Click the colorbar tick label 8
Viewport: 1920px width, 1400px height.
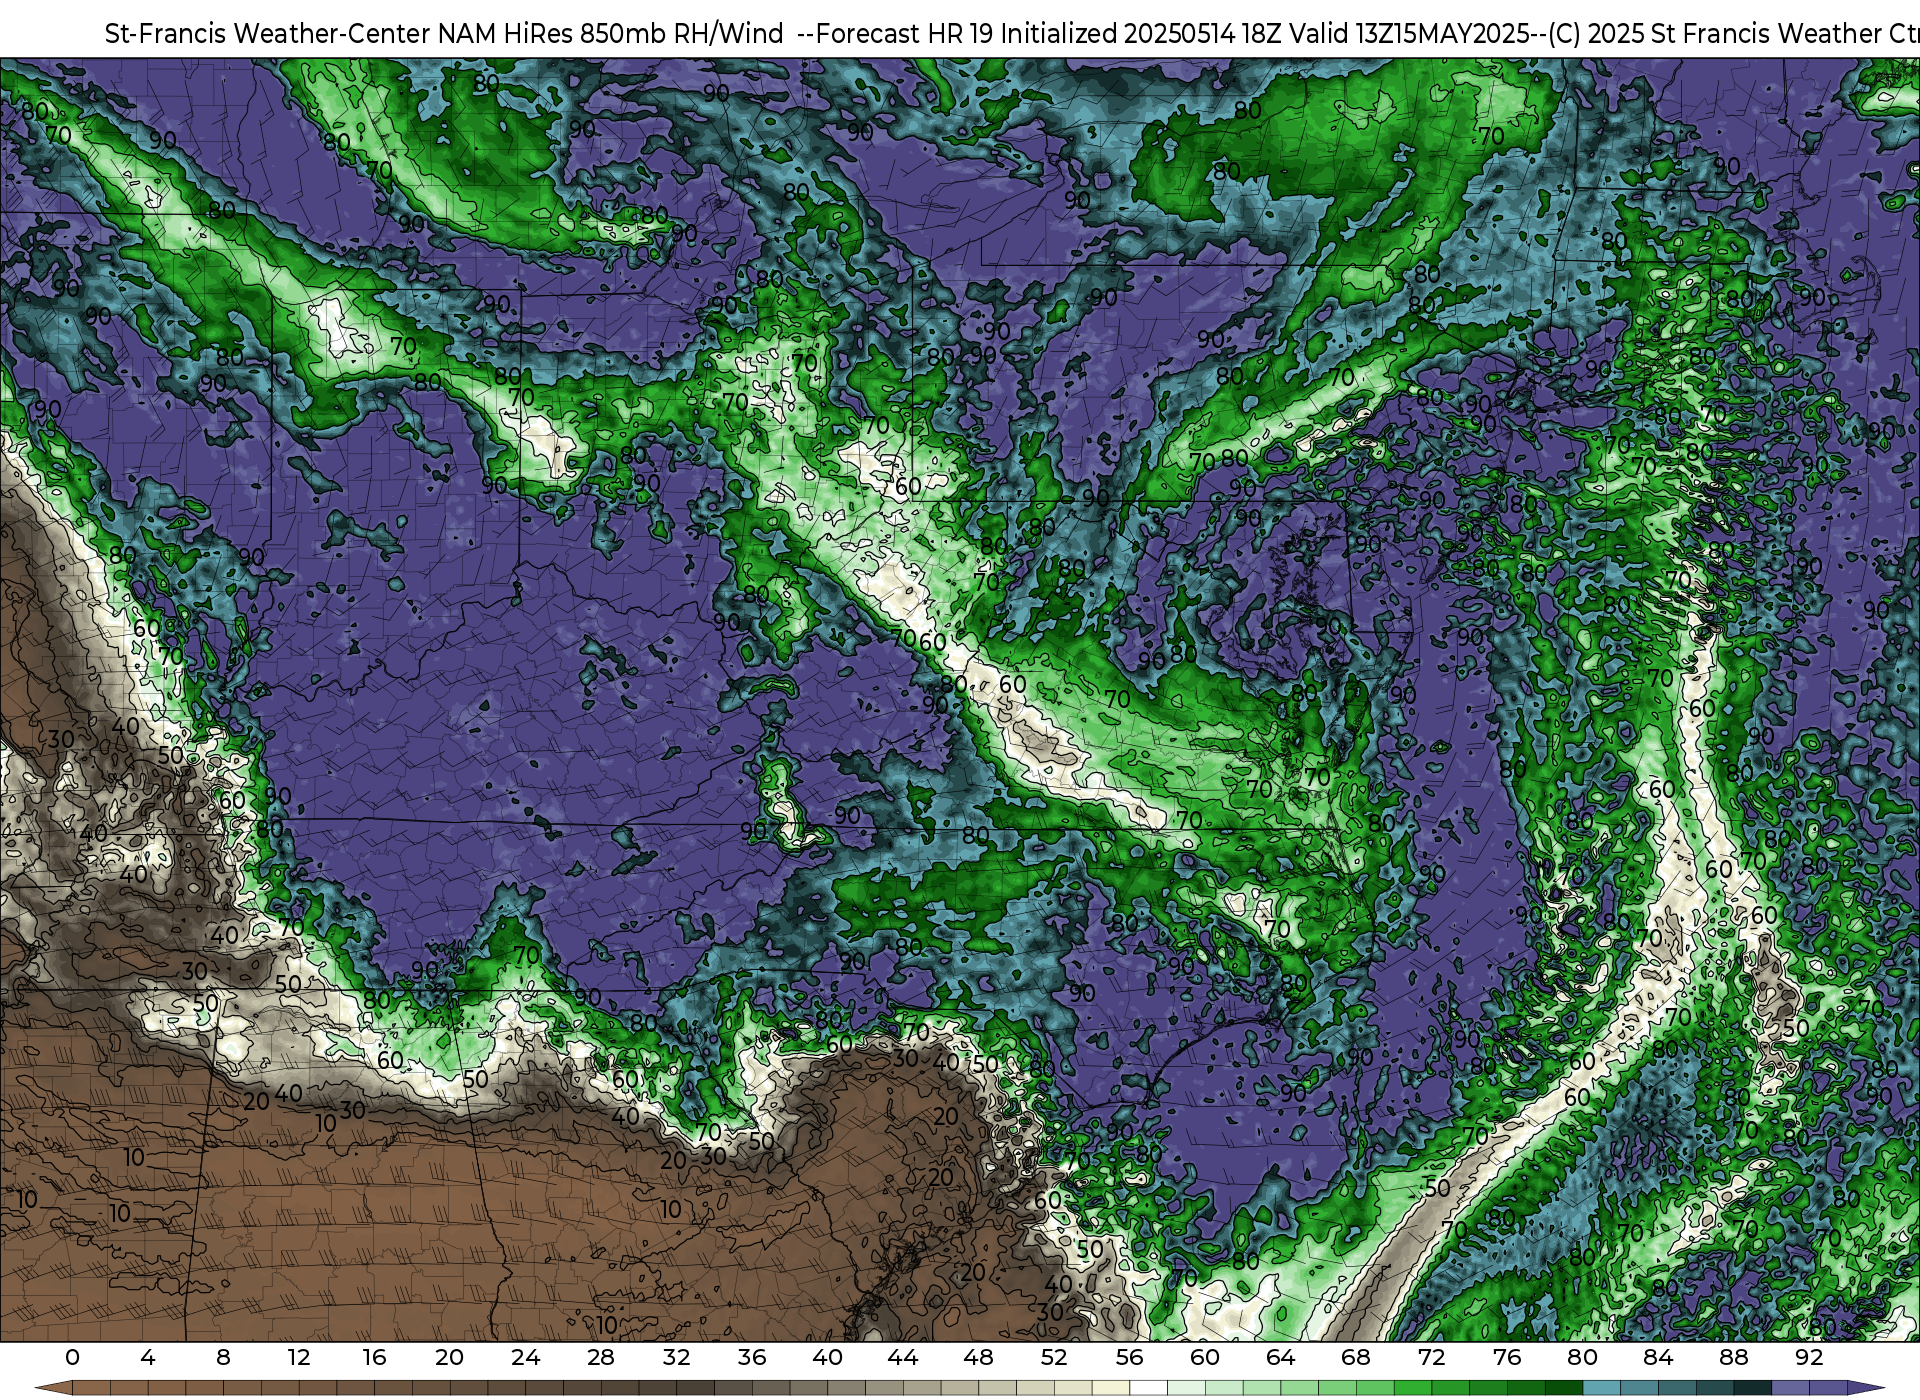pyautogui.click(x=223, y=1357)
